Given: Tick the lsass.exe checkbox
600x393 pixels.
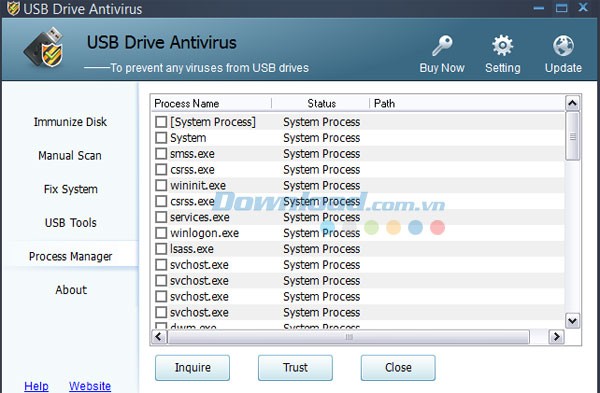Looking at the screenshot, I should coord(161,249).
